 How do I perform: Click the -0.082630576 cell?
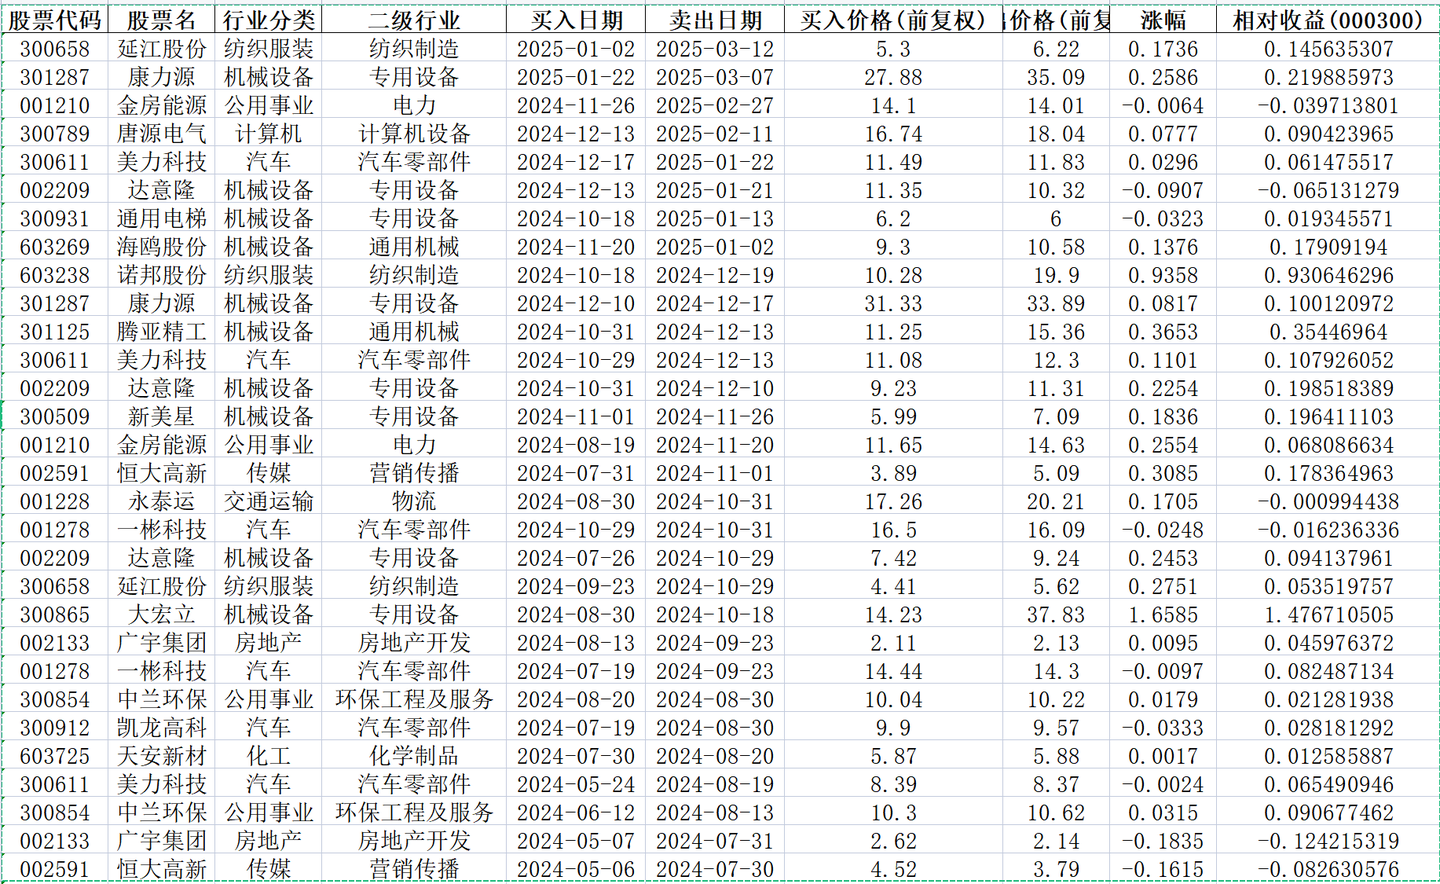coord(1328,870)
